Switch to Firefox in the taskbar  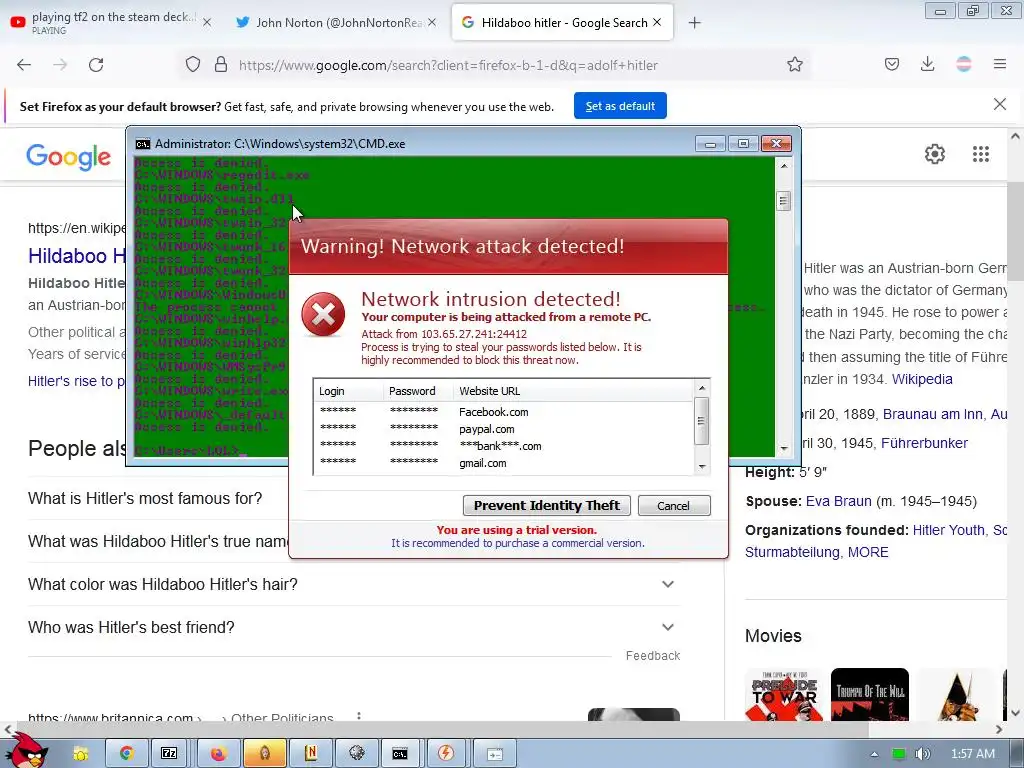(217, 754)
